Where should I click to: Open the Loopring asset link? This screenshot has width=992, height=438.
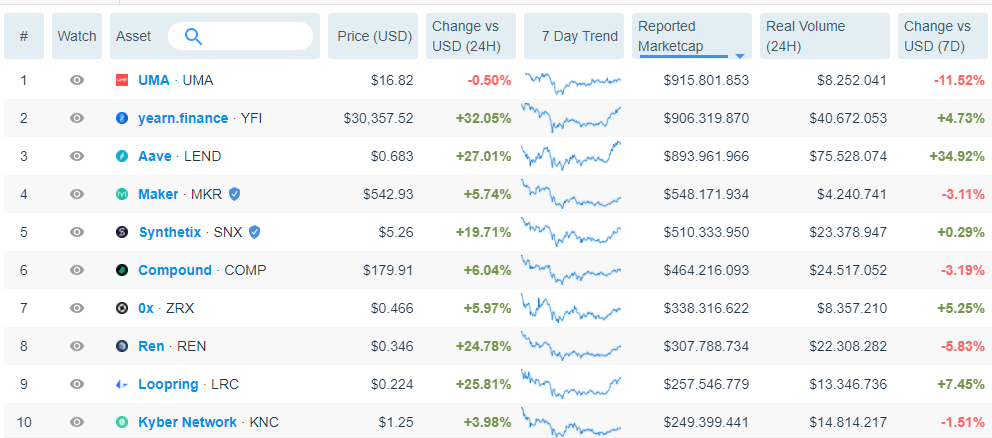pos(168,384)
